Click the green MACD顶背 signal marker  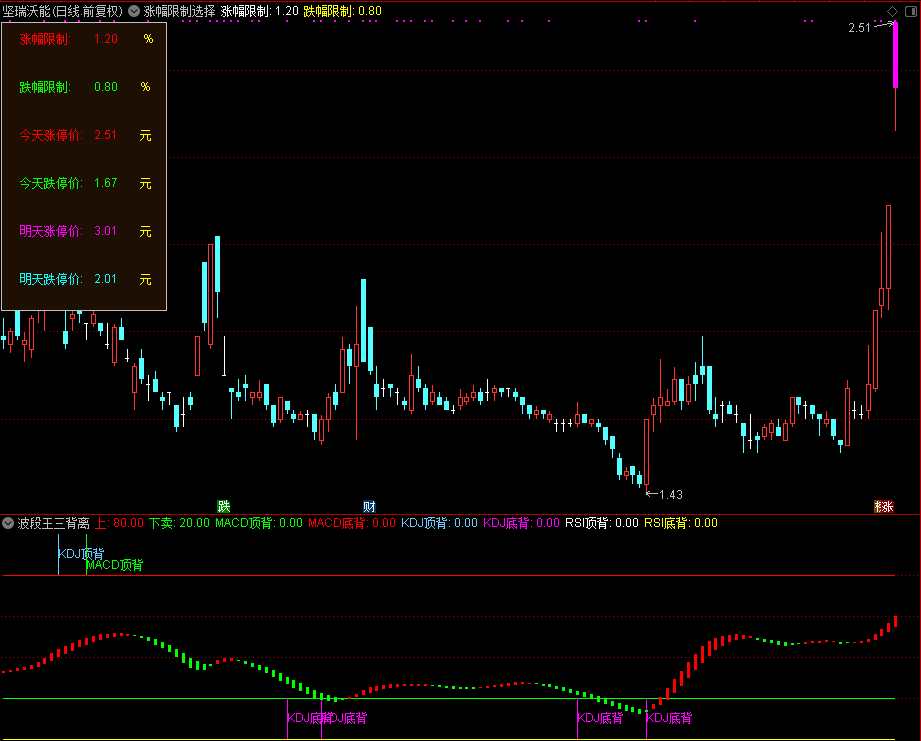coord(115,565)
